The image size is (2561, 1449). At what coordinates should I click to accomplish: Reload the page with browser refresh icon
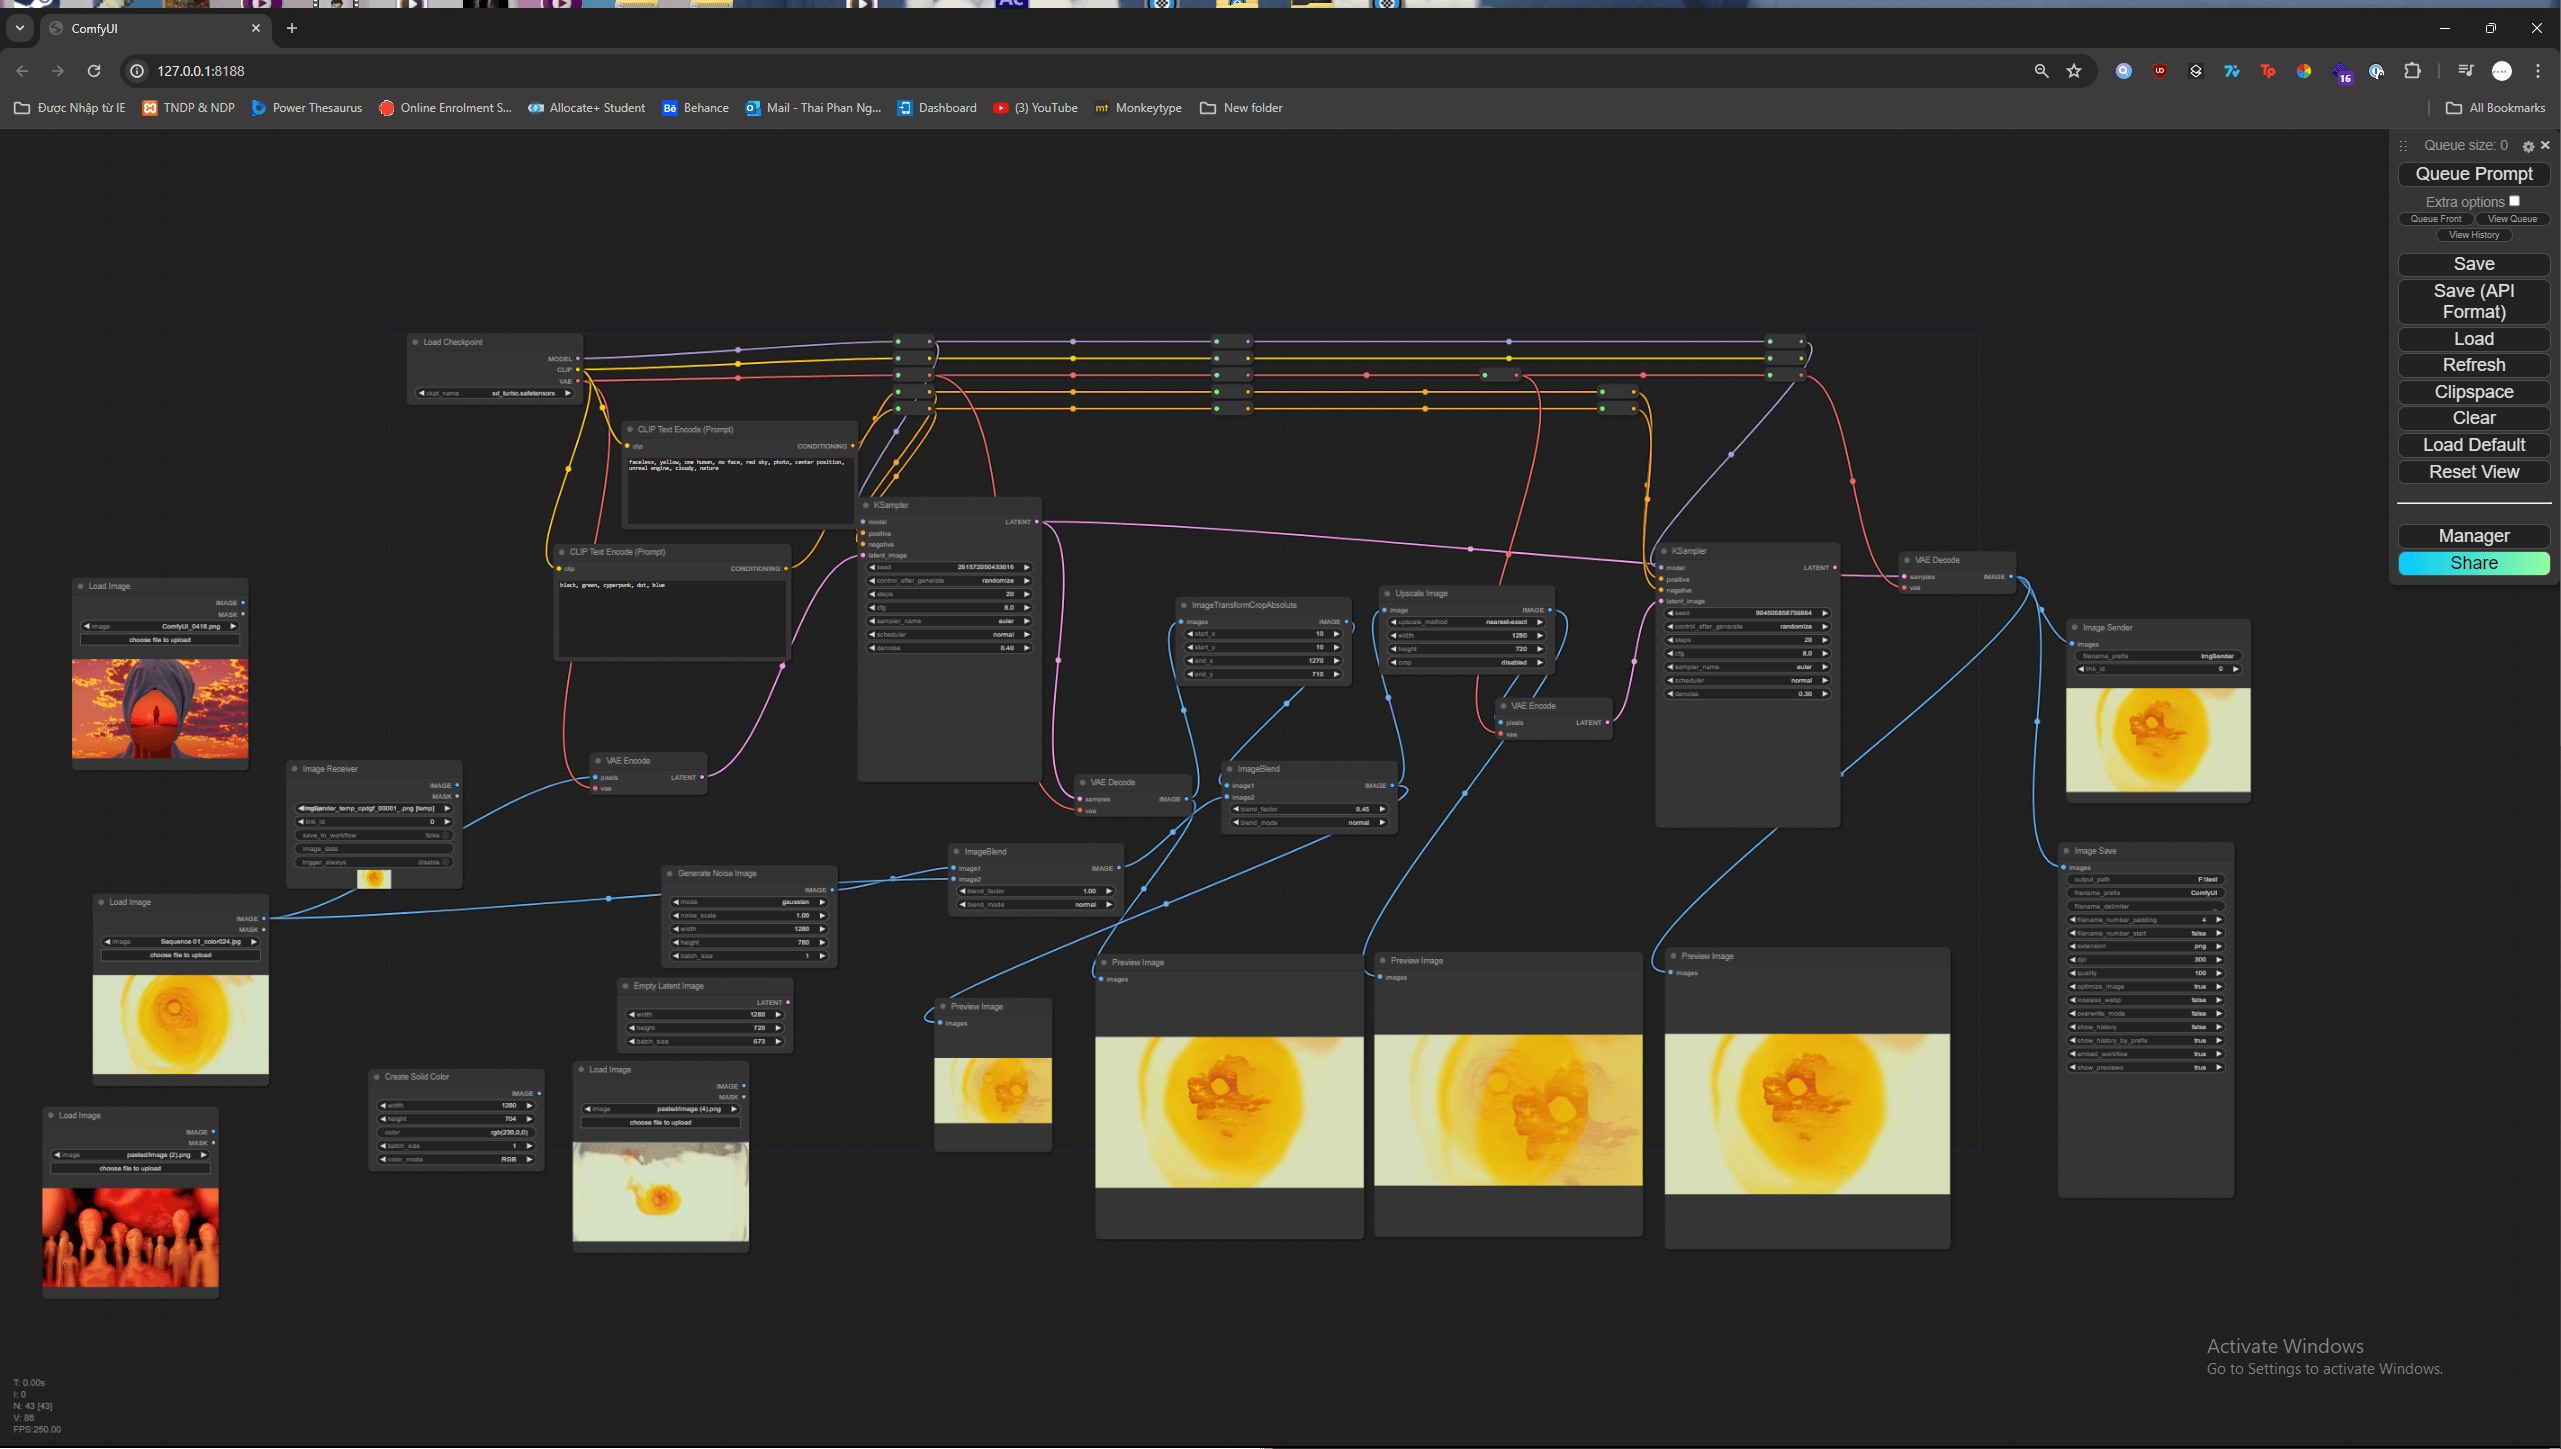94,71
